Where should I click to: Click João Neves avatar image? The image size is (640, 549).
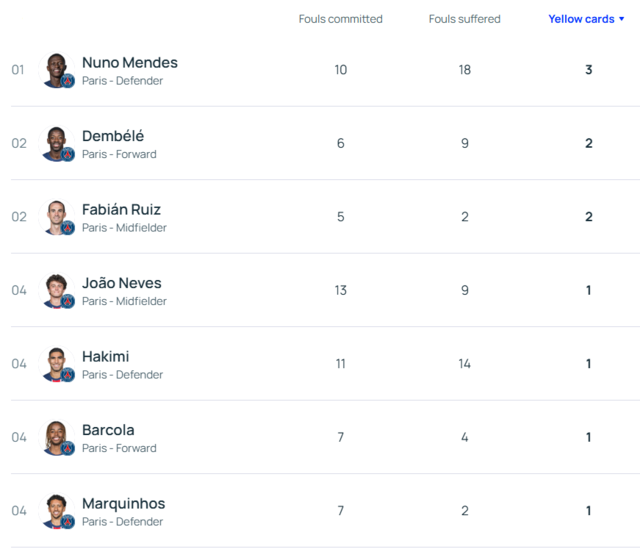click(56, 290)
